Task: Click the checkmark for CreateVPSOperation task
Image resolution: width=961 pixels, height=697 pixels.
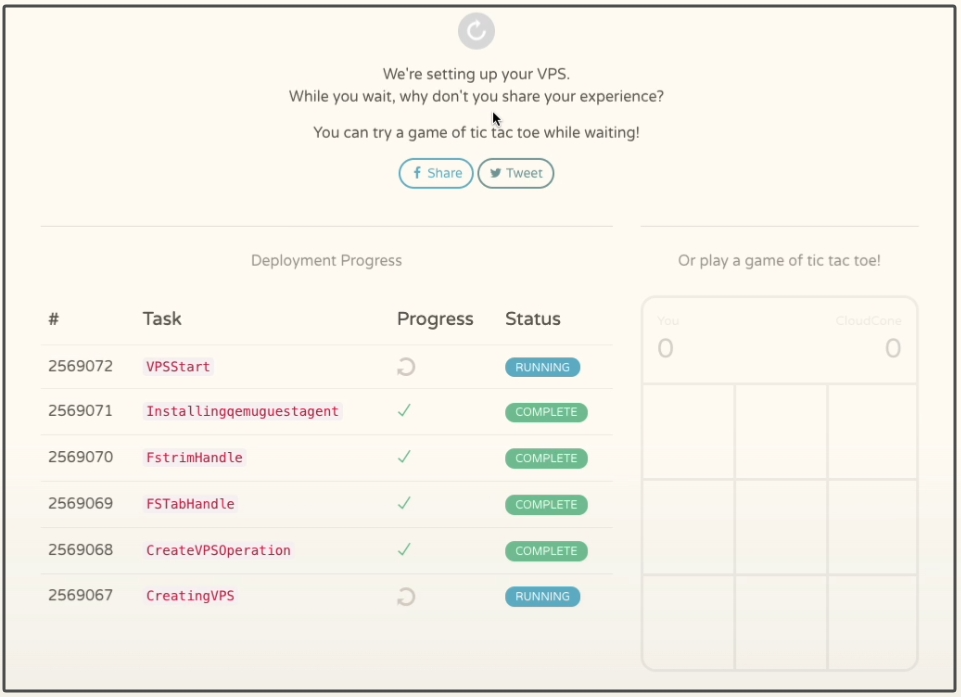Action: pyautogui.click(x=404, y=549)
